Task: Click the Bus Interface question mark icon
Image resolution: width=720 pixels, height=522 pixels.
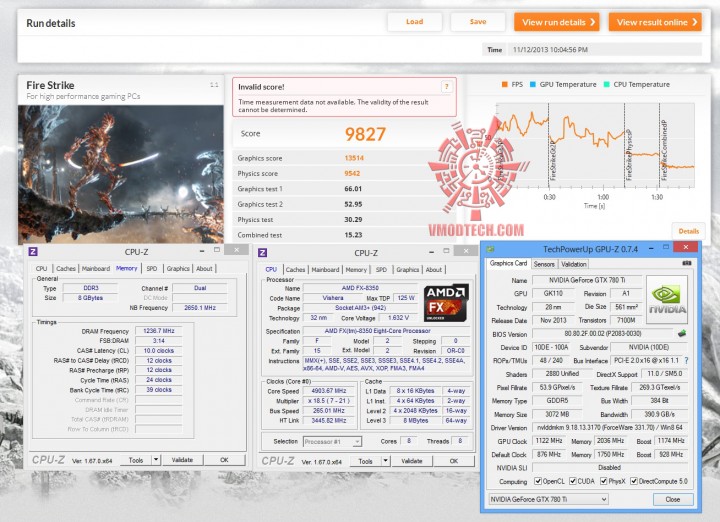Action: [x=686, y=360]
